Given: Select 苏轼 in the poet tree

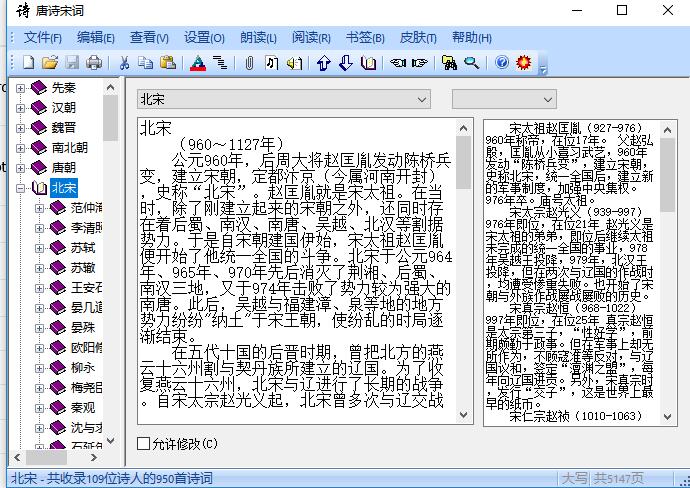Looking at the screenshot, I should click(x=83, y=248).
